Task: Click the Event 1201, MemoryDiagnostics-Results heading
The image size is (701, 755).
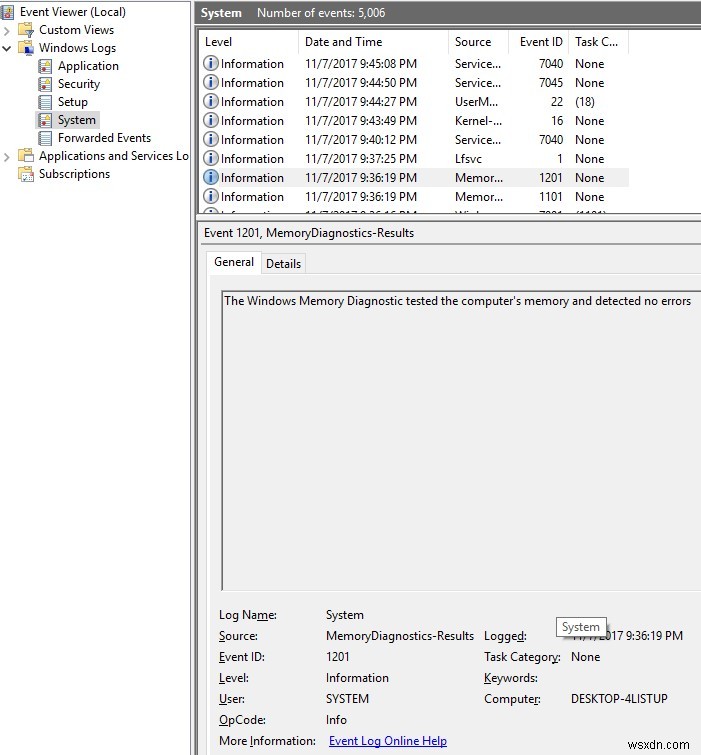Action: (x=309, y=233)
